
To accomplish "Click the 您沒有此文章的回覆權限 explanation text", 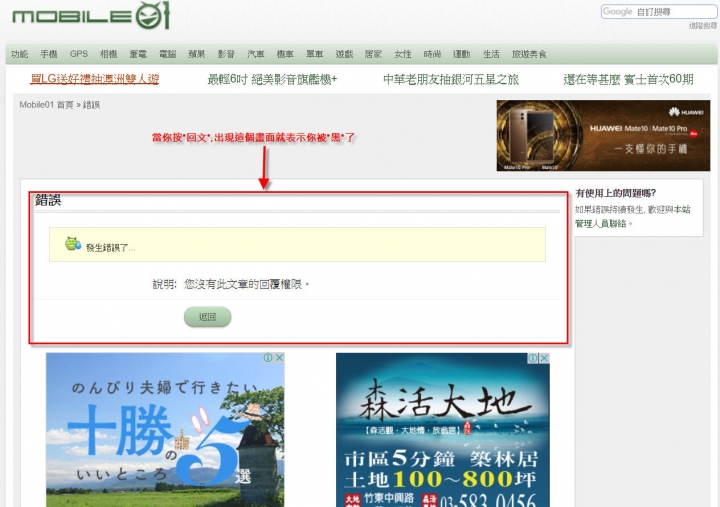I will pos(247,284).
